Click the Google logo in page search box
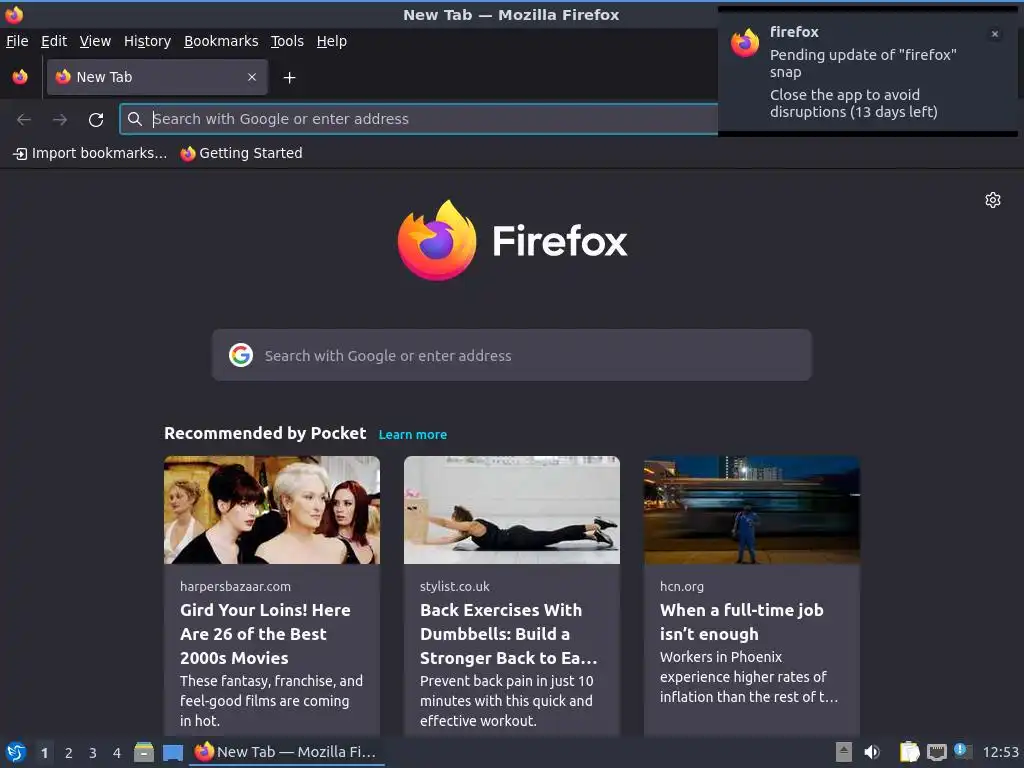The height and width of the screenshot is (768, 1024). pos(241,355)
